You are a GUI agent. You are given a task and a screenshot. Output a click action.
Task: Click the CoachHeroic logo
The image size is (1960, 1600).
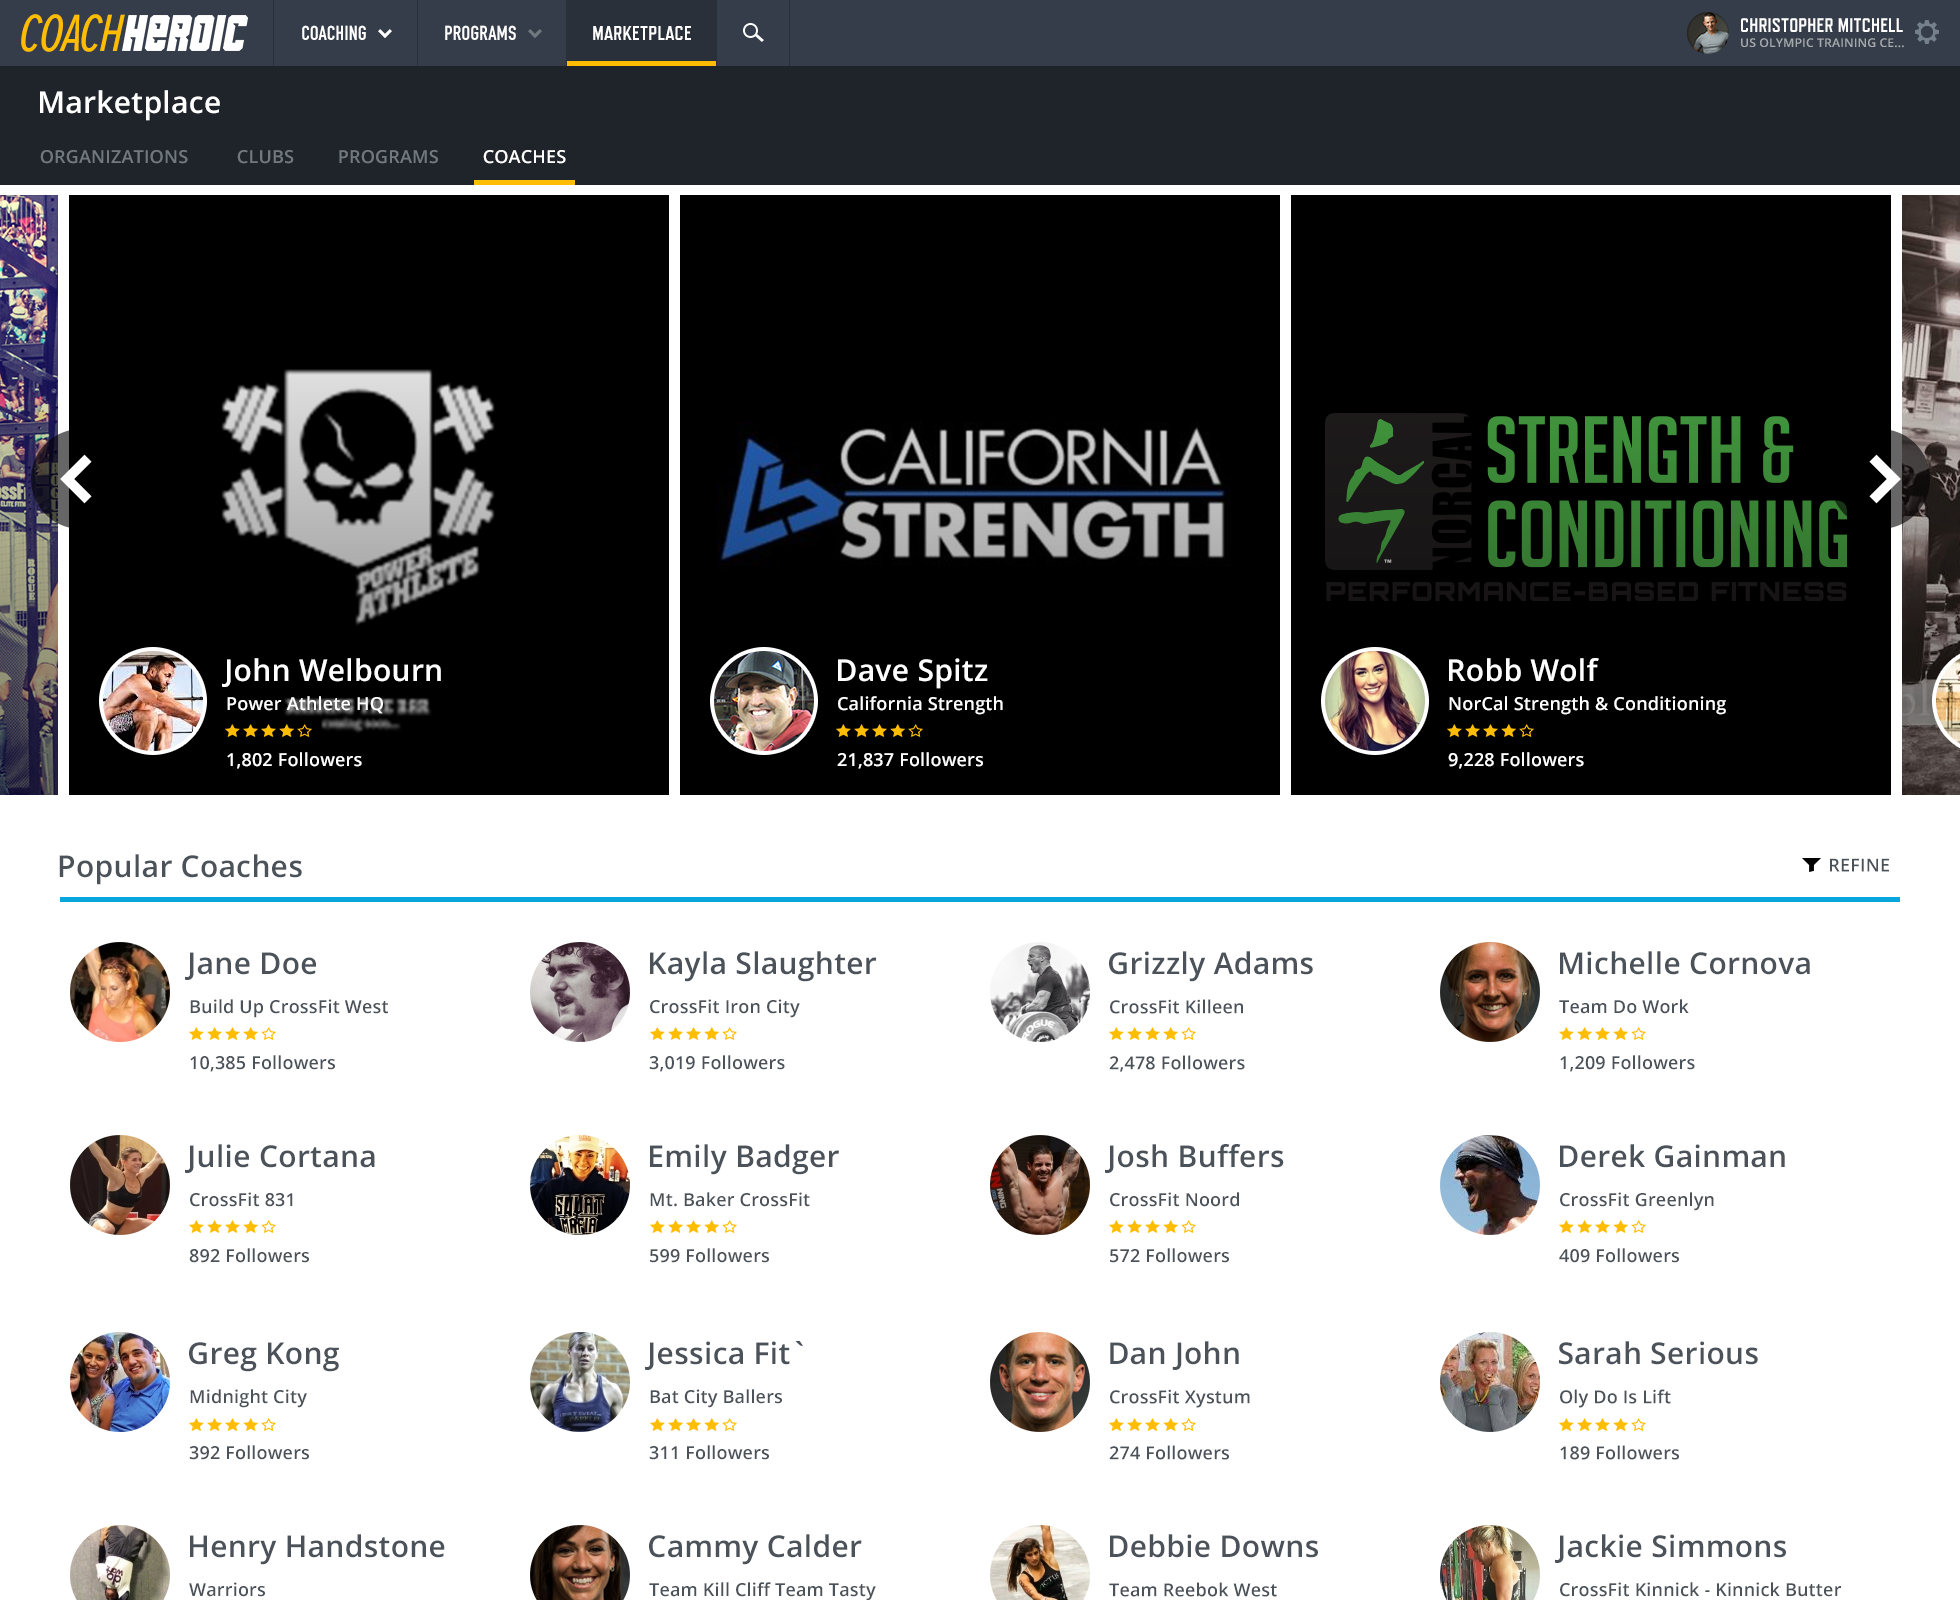(134, 33)
